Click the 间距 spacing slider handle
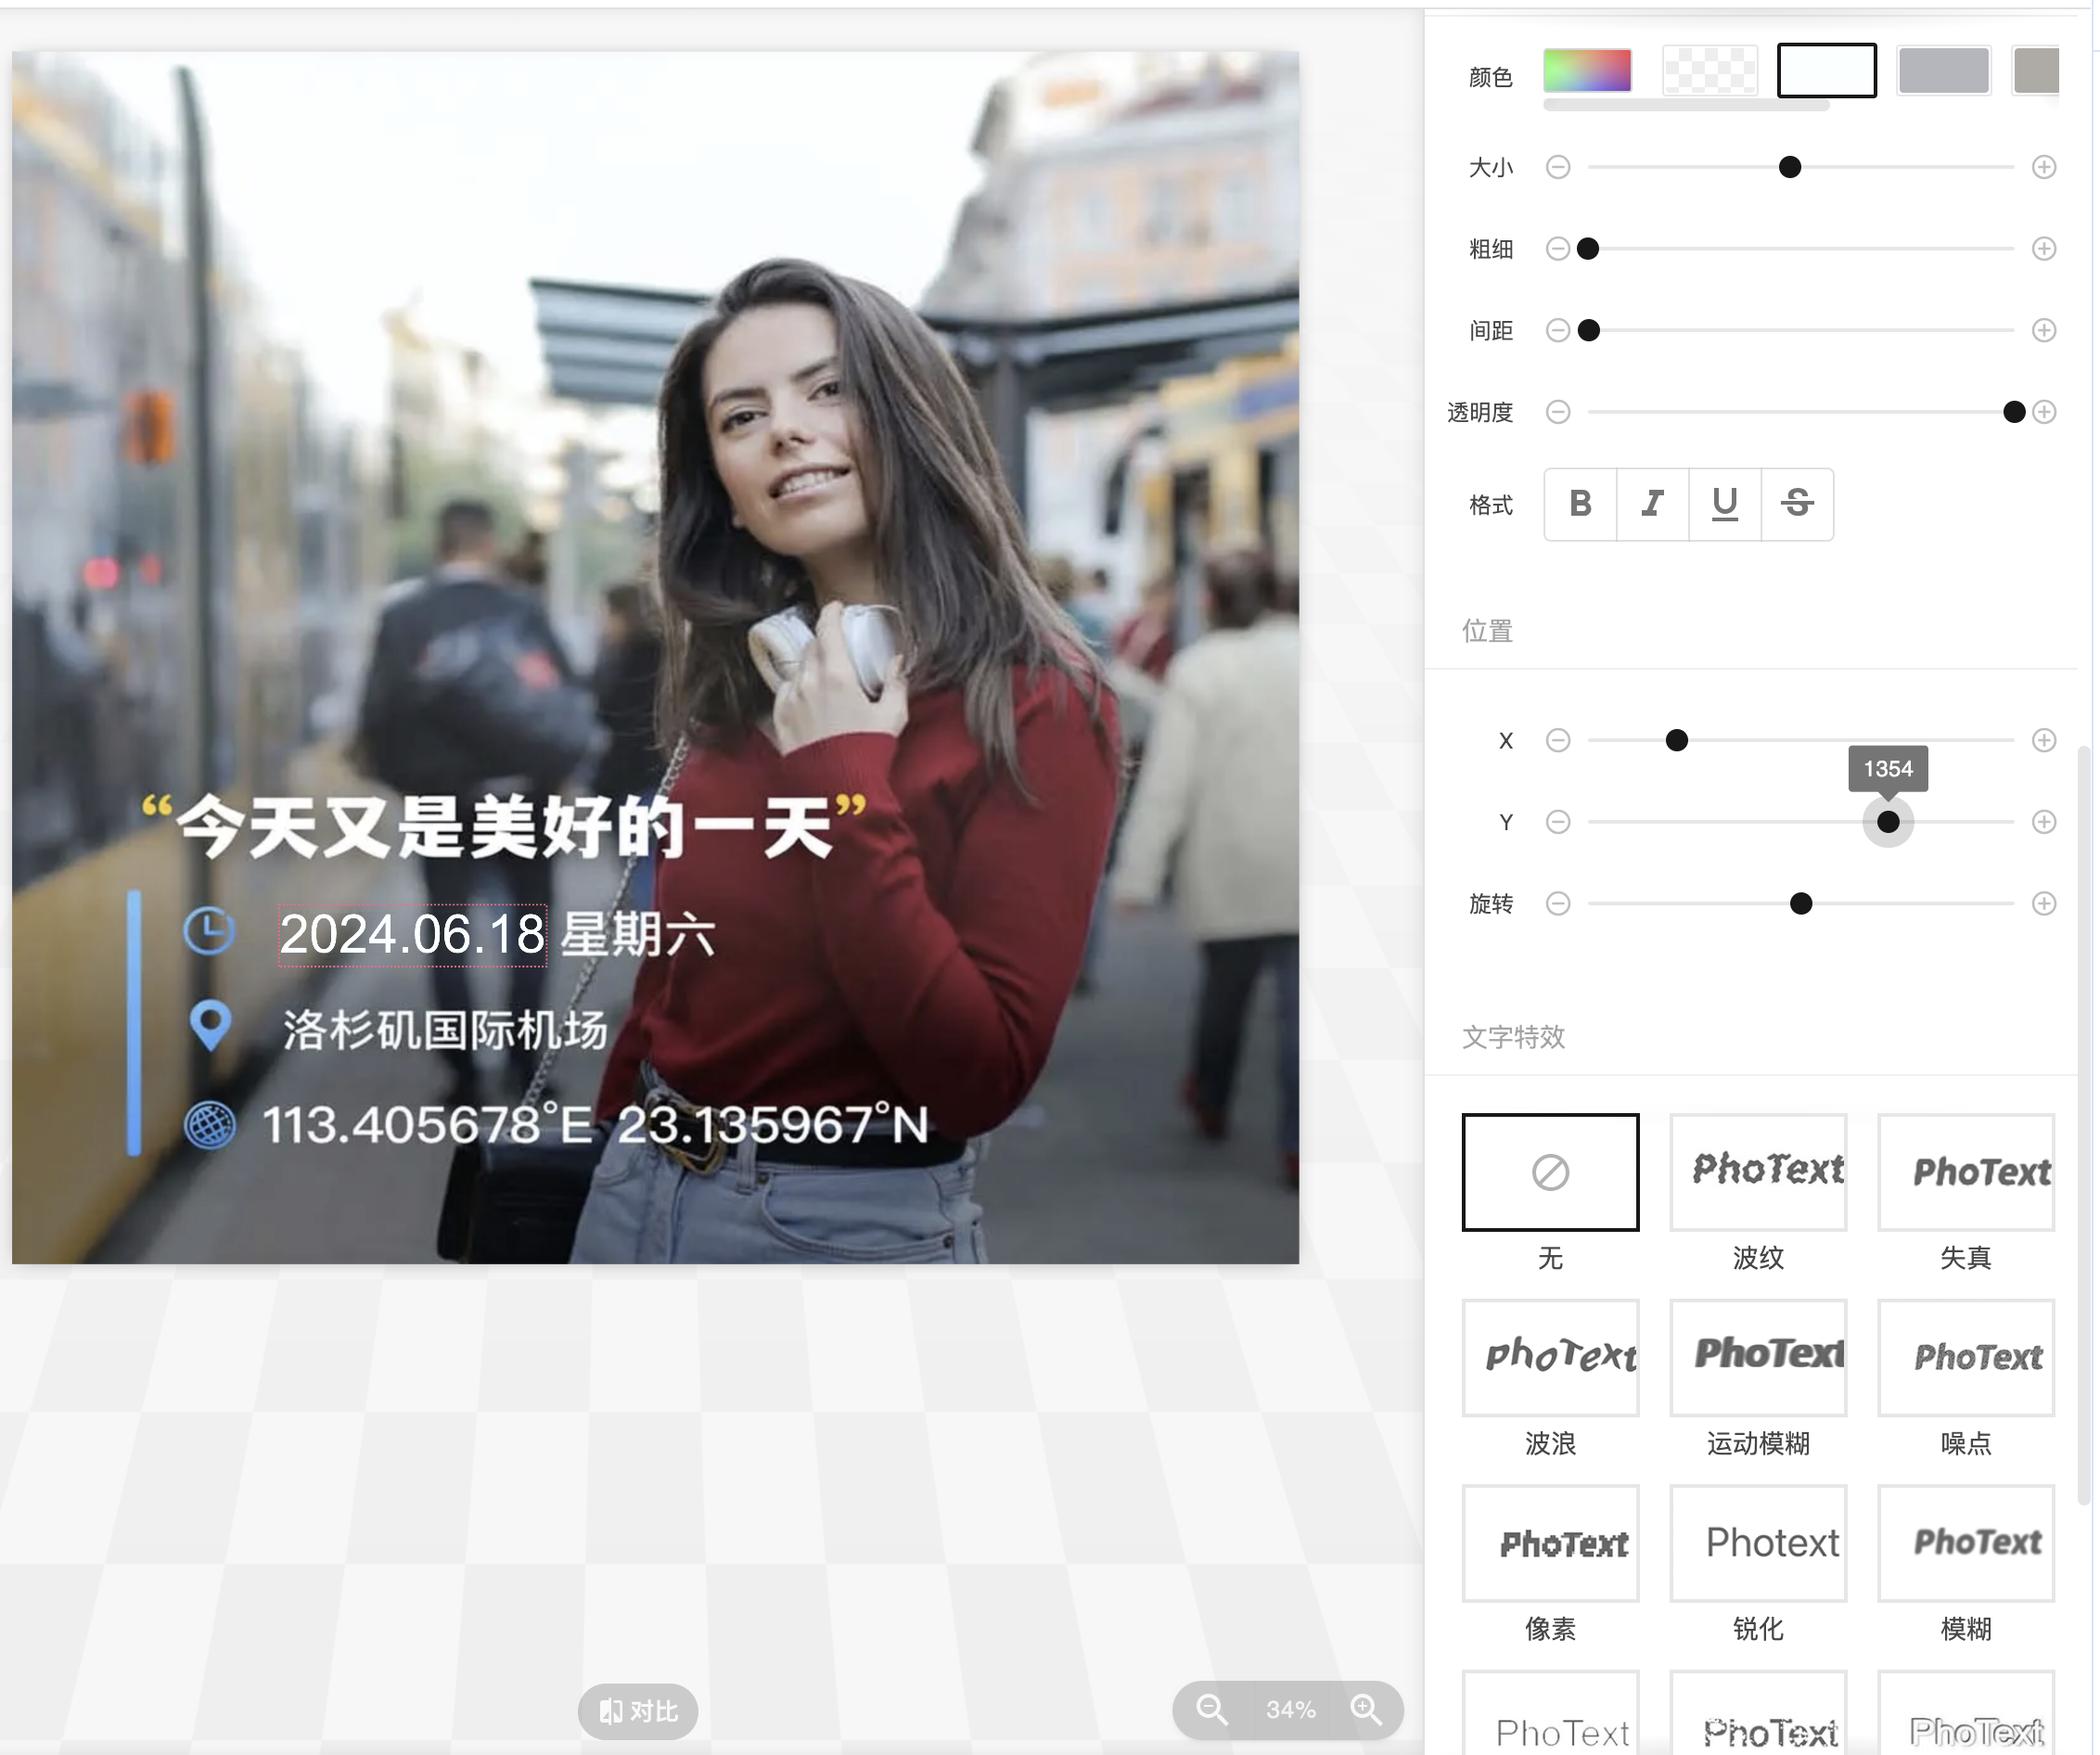Screen dimensions: 2100x1755 1588,331
